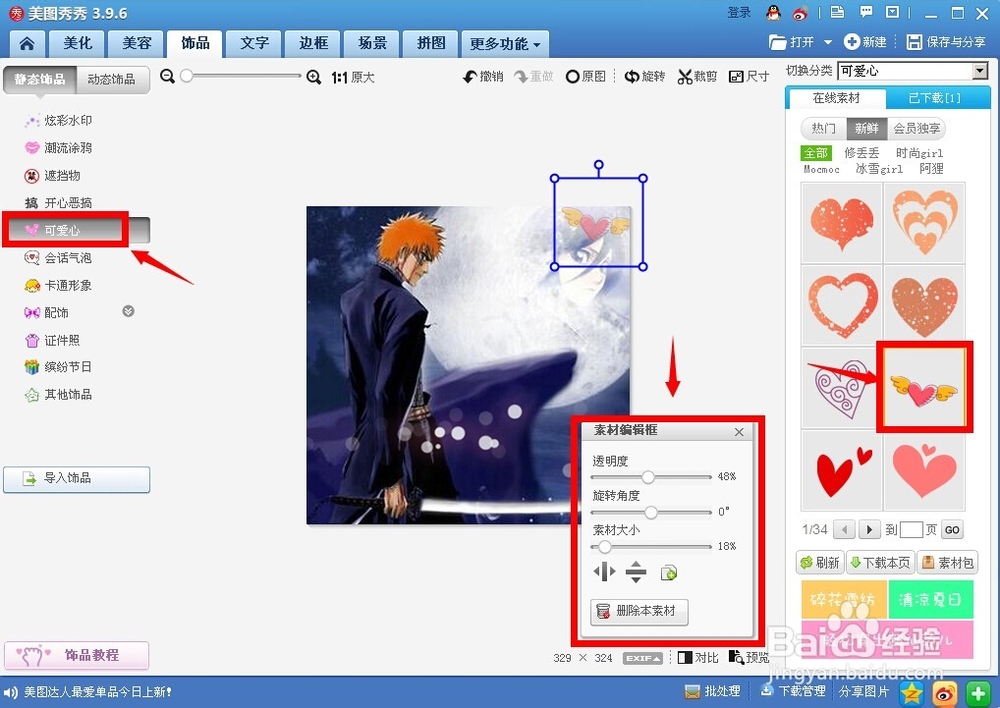Screen dimensions: 1000x708
Task: Select the 全部 category tag
Action: pyautogui.click(x=816, y=153)
